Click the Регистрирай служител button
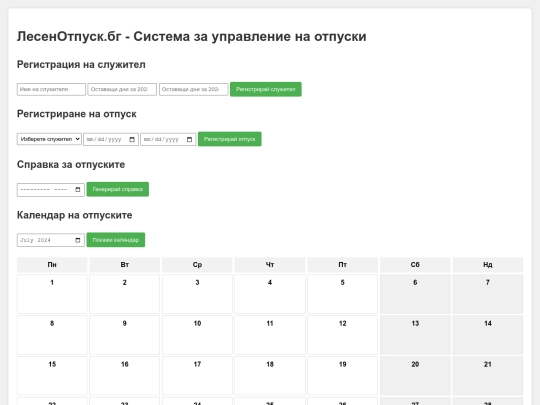This screenshot has height=405, width=540. (x=266, y=89)
